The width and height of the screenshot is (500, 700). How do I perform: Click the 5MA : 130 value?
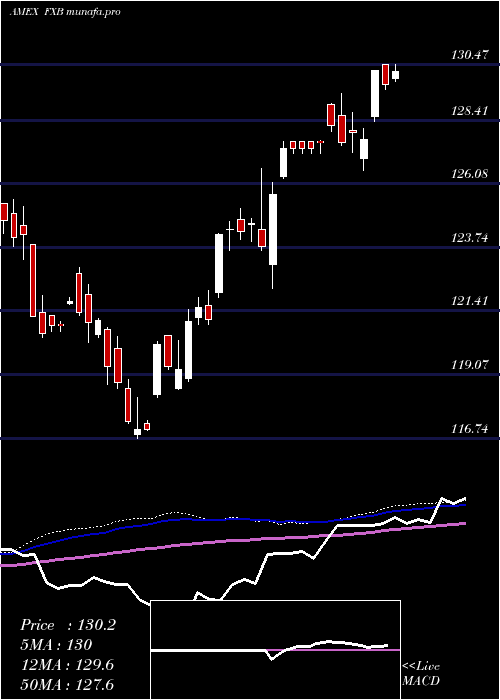(56, 645)
